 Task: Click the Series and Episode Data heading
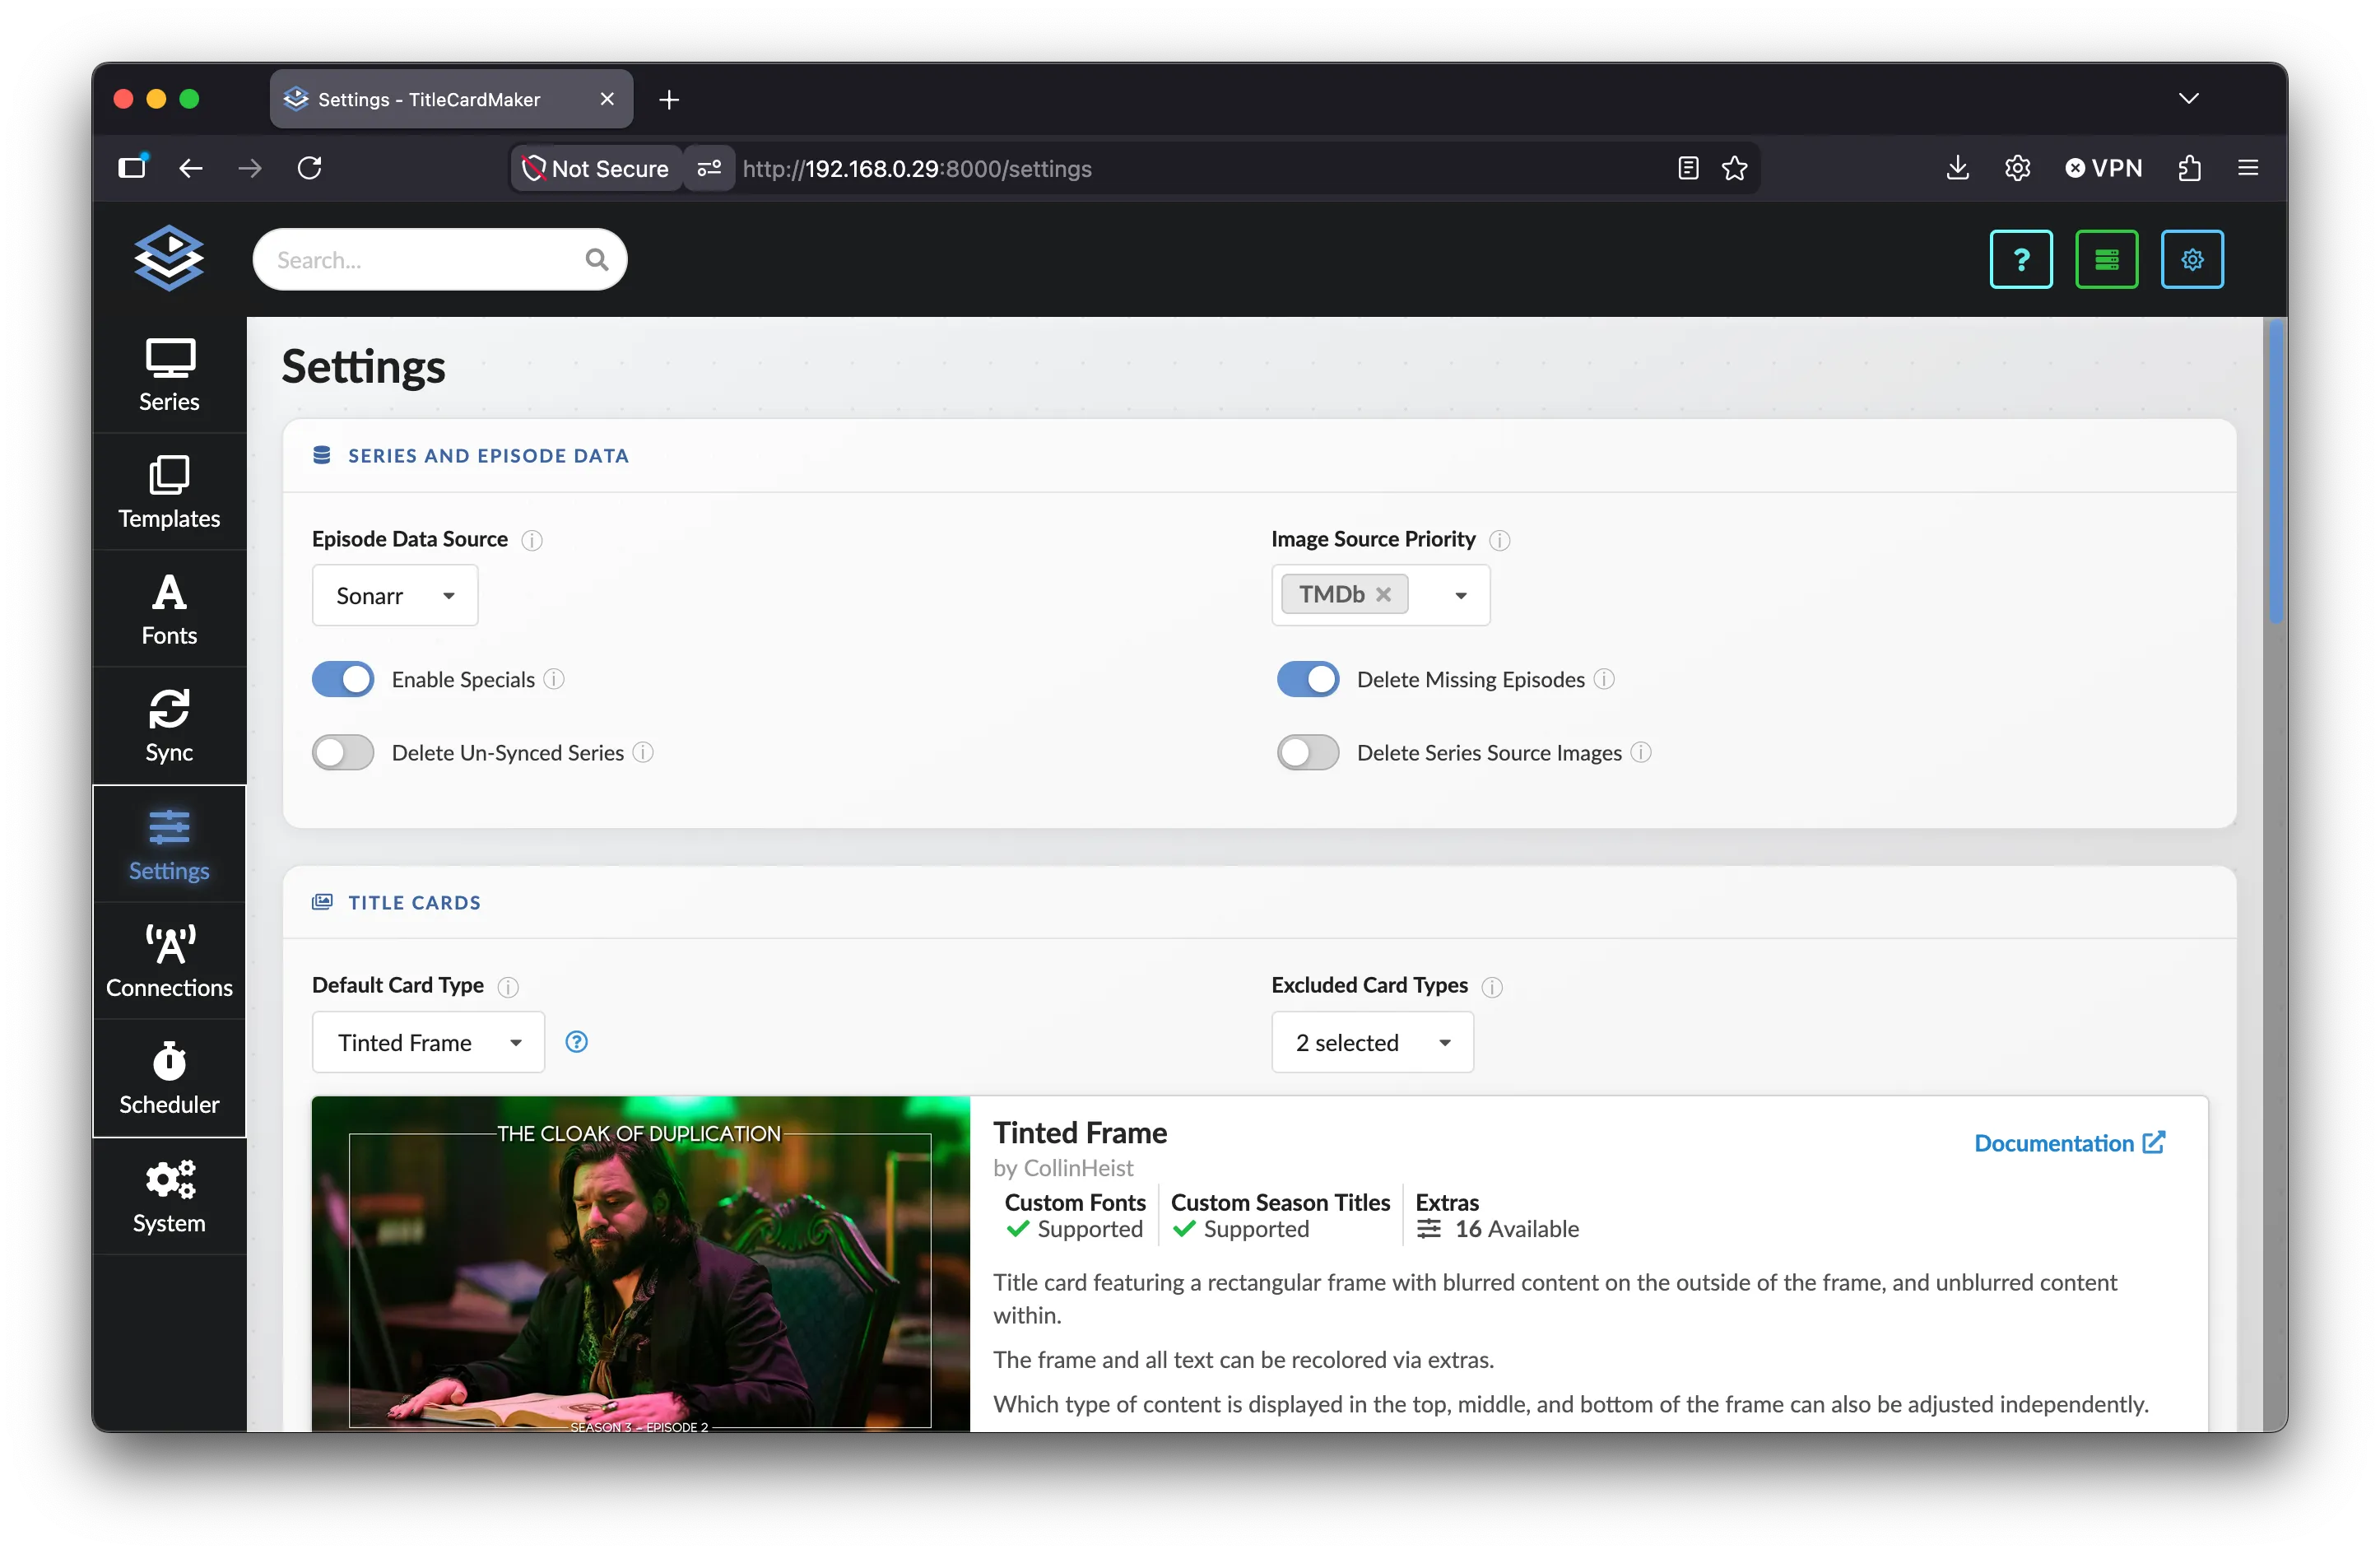[488, 456]
